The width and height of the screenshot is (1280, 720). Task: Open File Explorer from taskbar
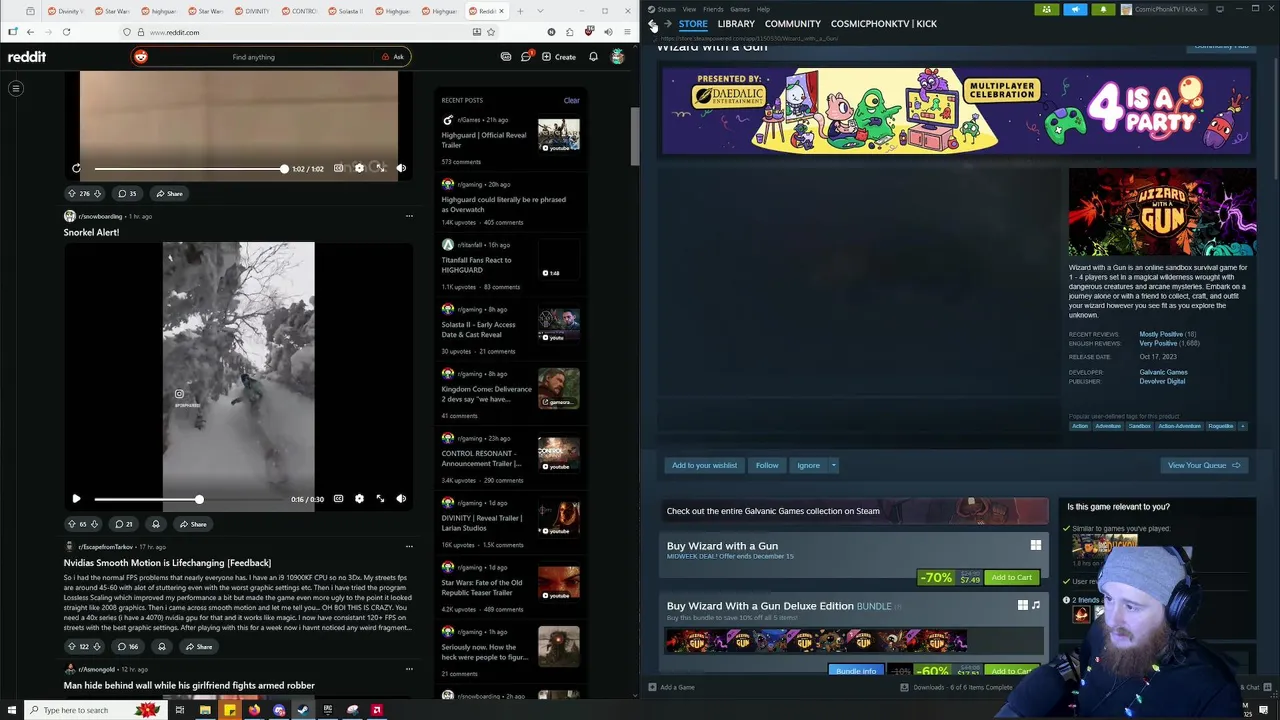coord(204,710)
